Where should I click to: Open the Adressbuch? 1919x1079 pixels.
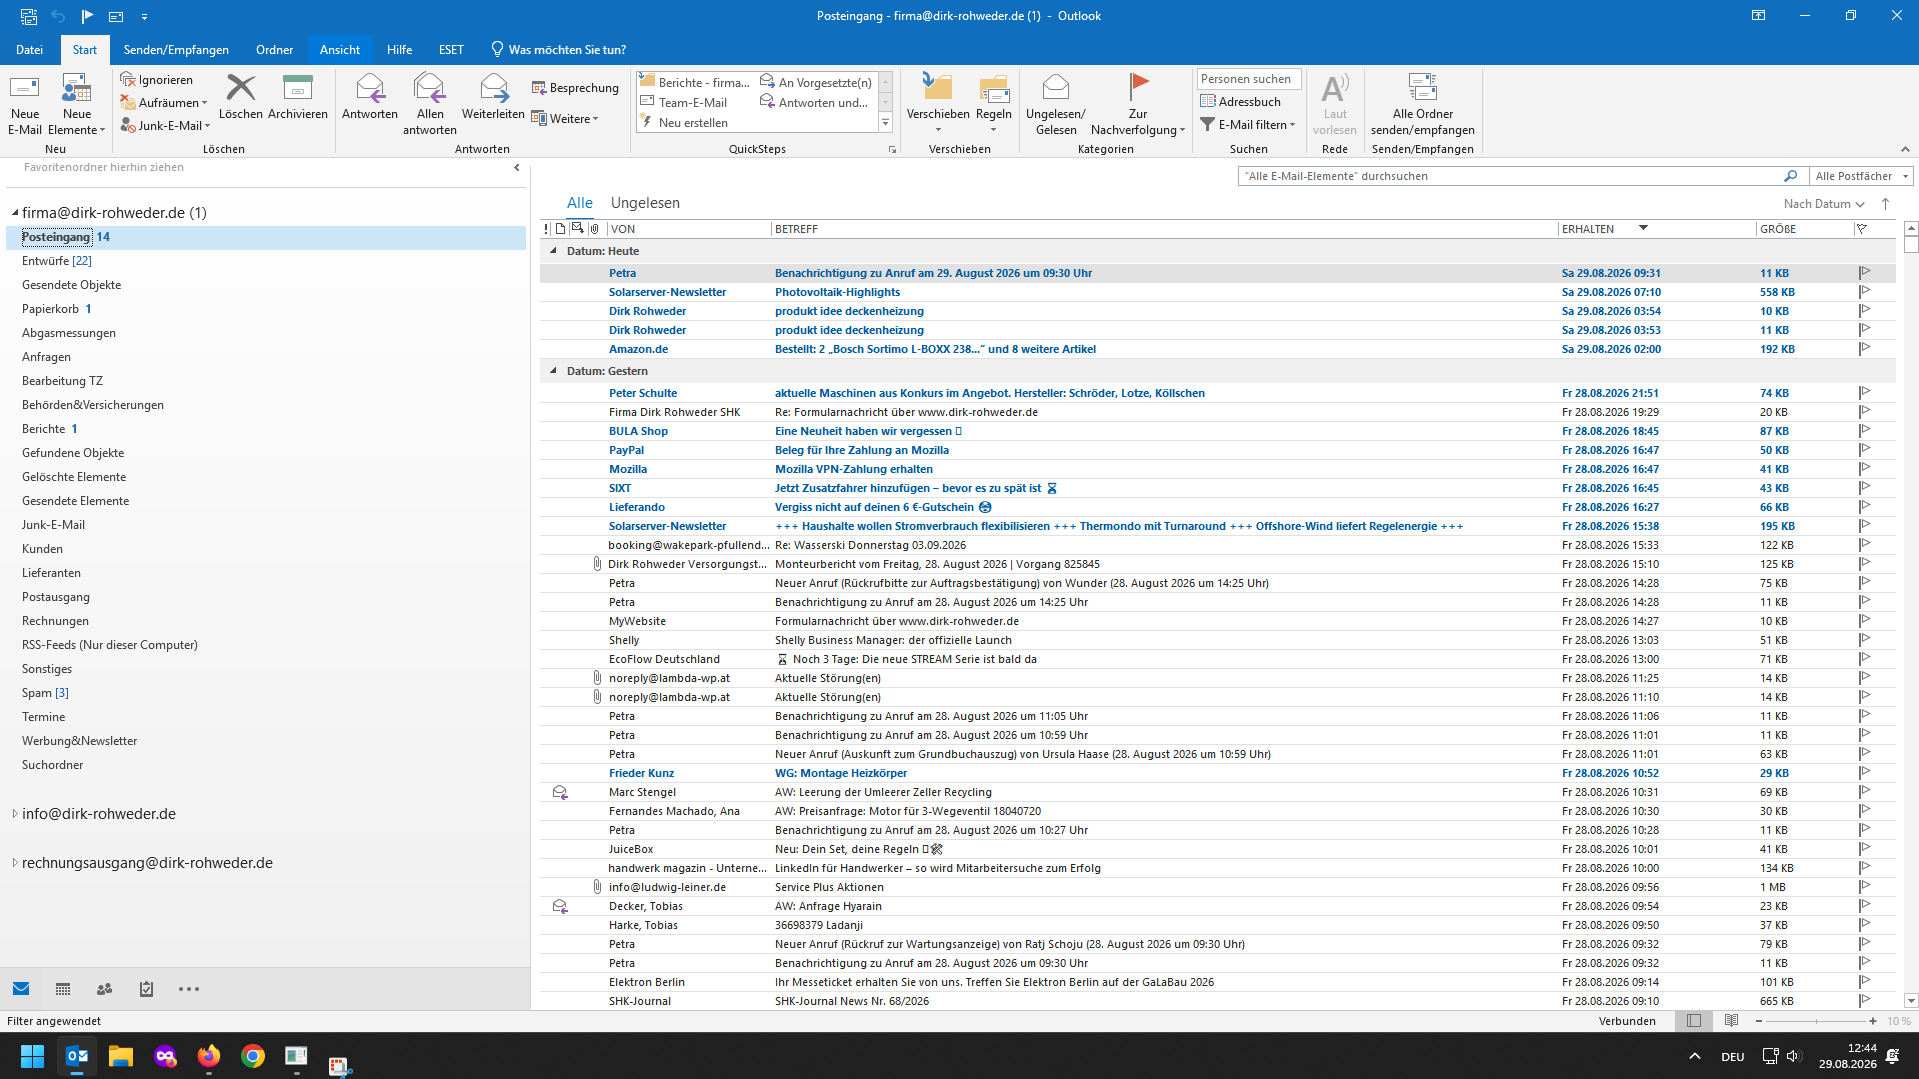coord(1240,101)
